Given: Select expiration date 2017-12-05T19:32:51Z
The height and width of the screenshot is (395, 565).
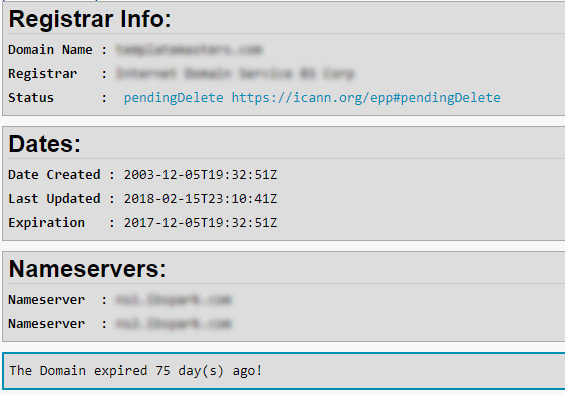Looking at the screenshot, I should (x=200, y=223).
